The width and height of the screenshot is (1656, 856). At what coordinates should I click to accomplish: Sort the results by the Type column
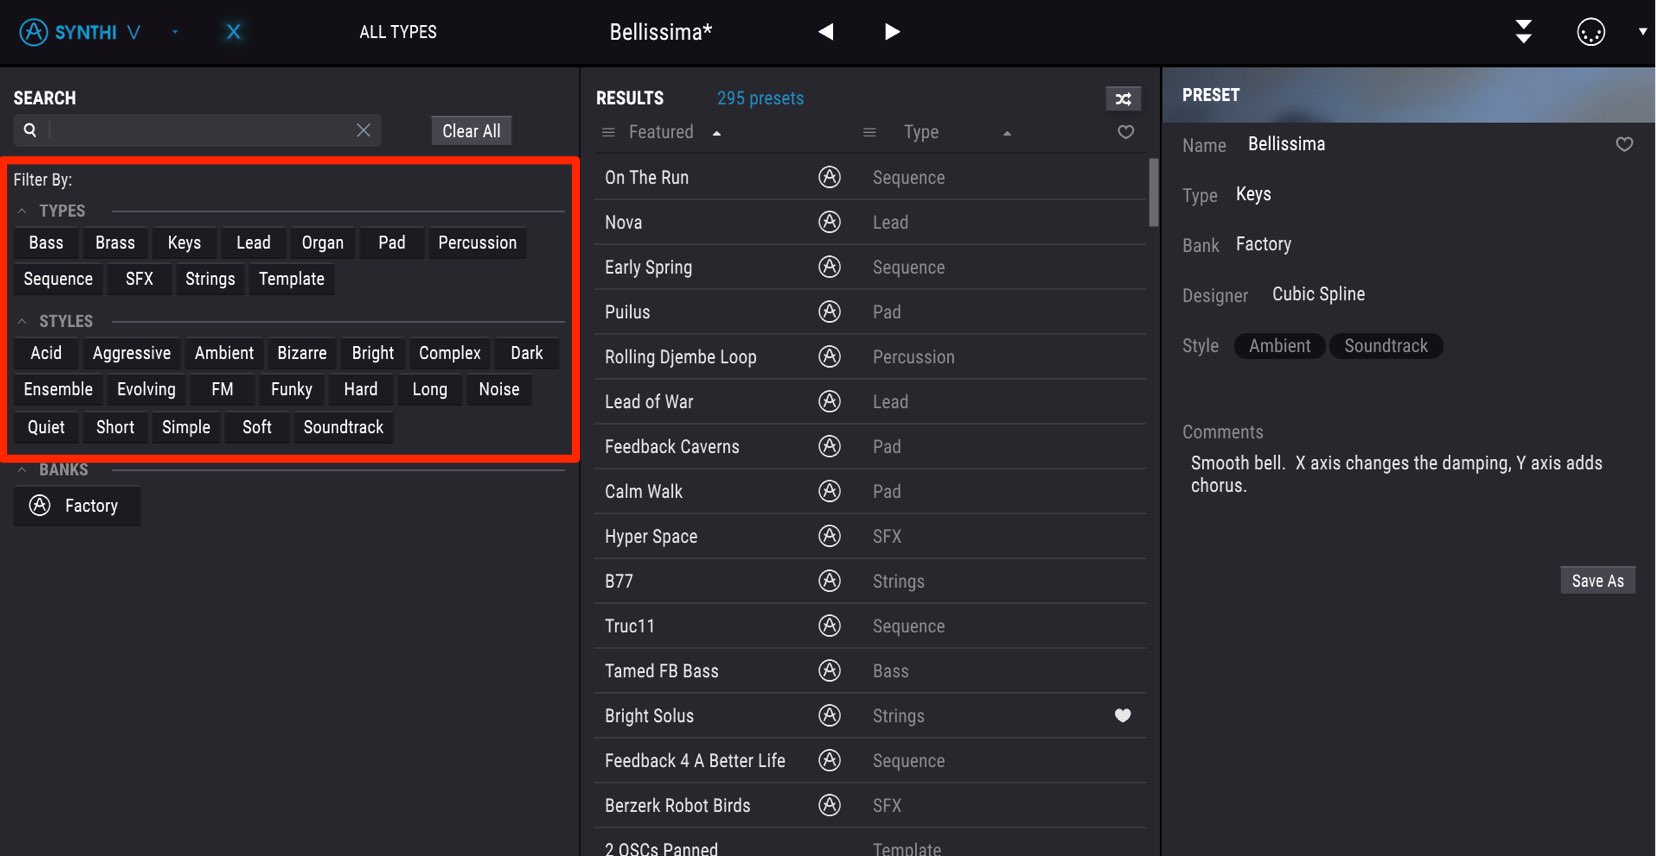pyautogui.click(x=921, y=132)
